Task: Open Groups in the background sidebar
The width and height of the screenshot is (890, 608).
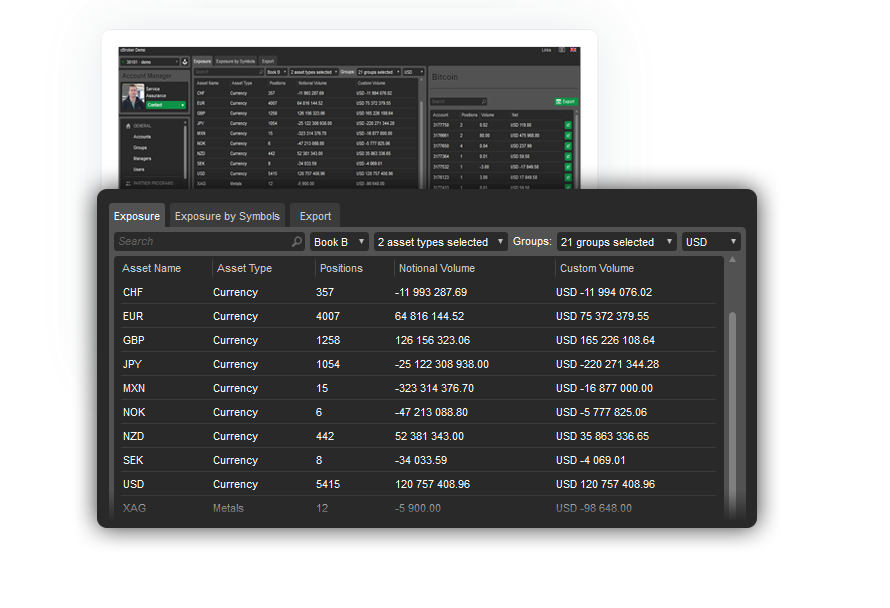Action: click(140, 148)
